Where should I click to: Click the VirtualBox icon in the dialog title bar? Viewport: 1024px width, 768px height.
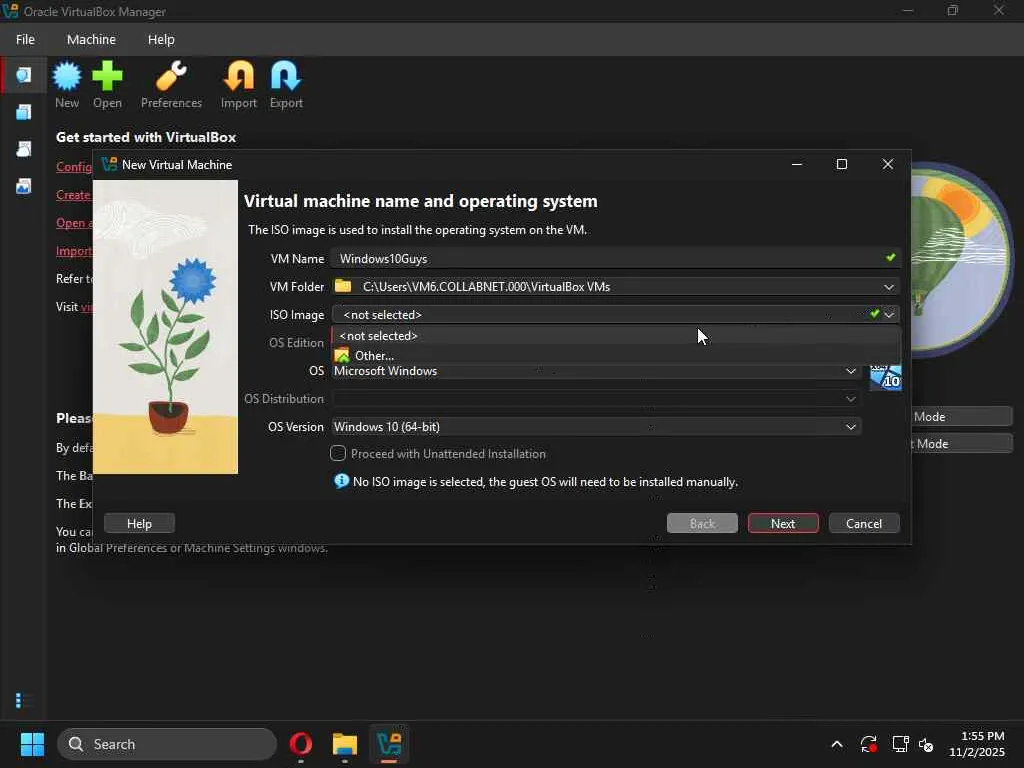coord(109,165)
